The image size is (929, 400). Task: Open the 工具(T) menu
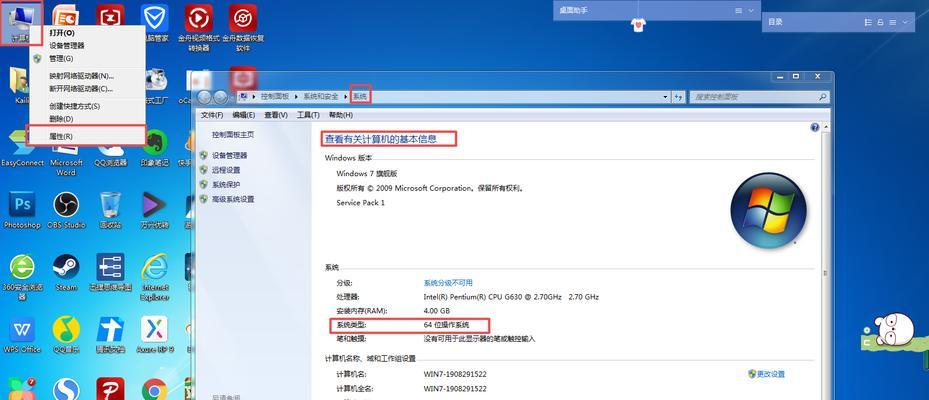pyautogui.click(x=308, y=115)
